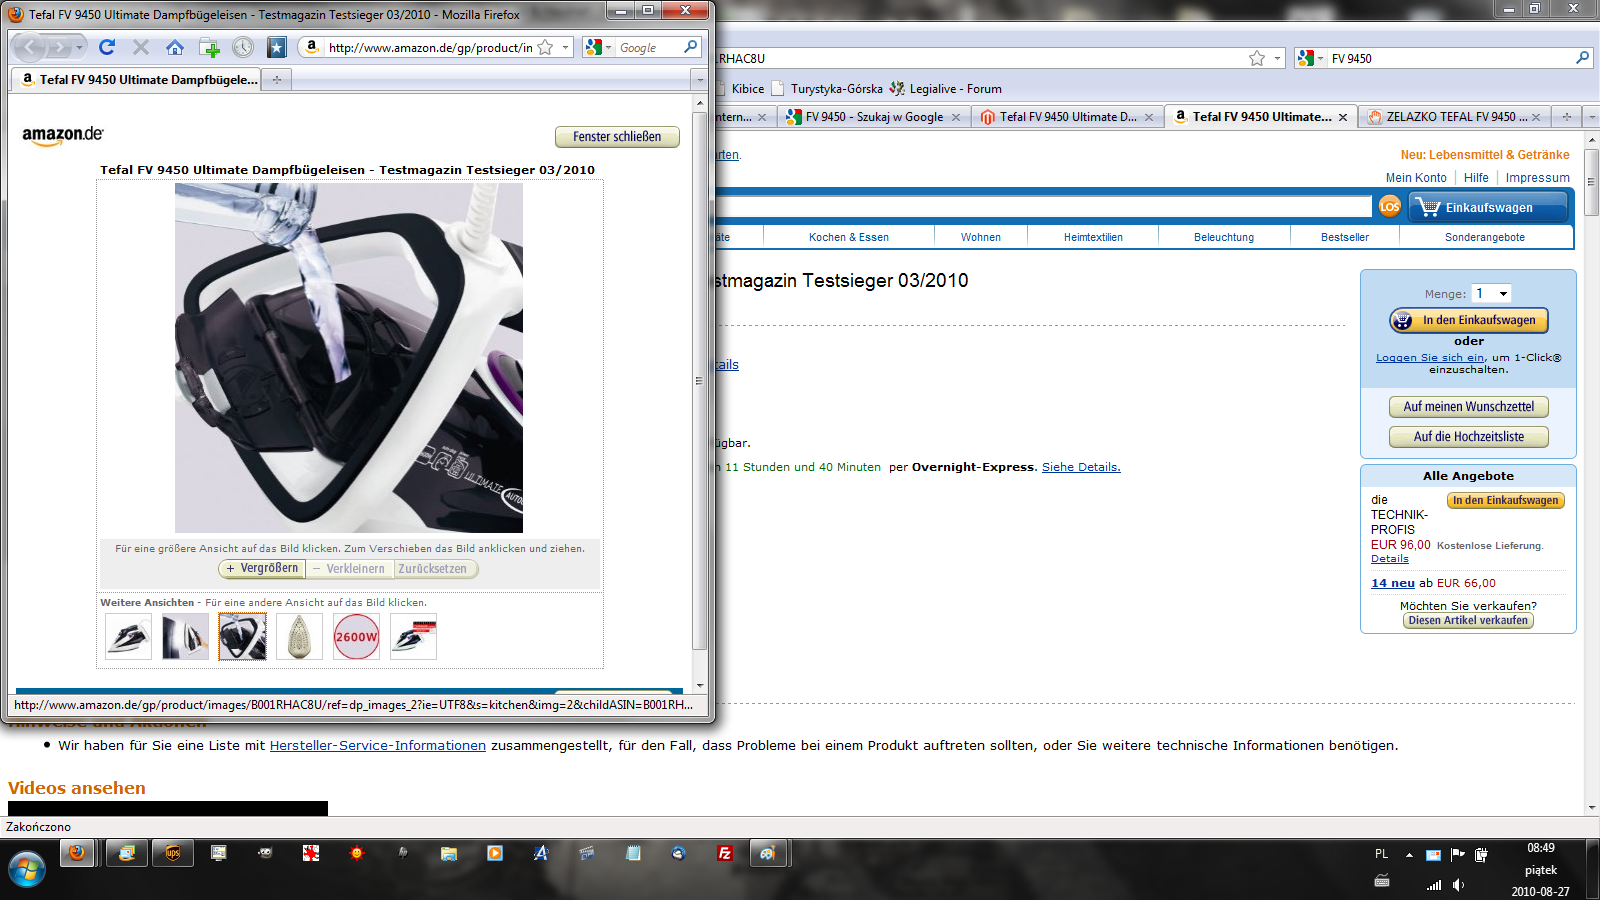Open the Menge quantity dropdown

[x=1491, y=293]
